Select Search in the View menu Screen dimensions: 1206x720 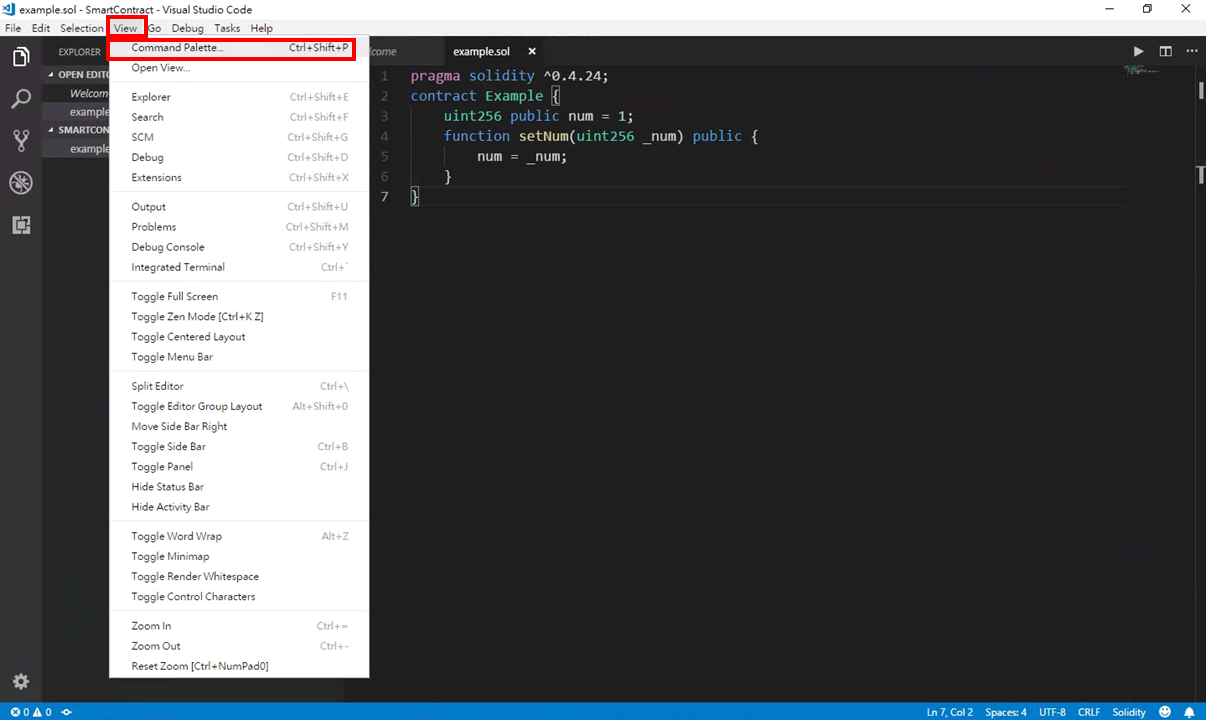pos(239,117)
